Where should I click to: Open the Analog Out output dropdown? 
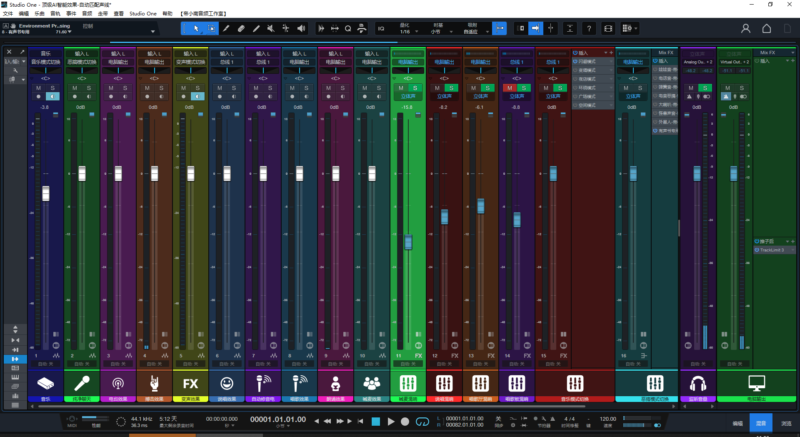tap(699, 61)
